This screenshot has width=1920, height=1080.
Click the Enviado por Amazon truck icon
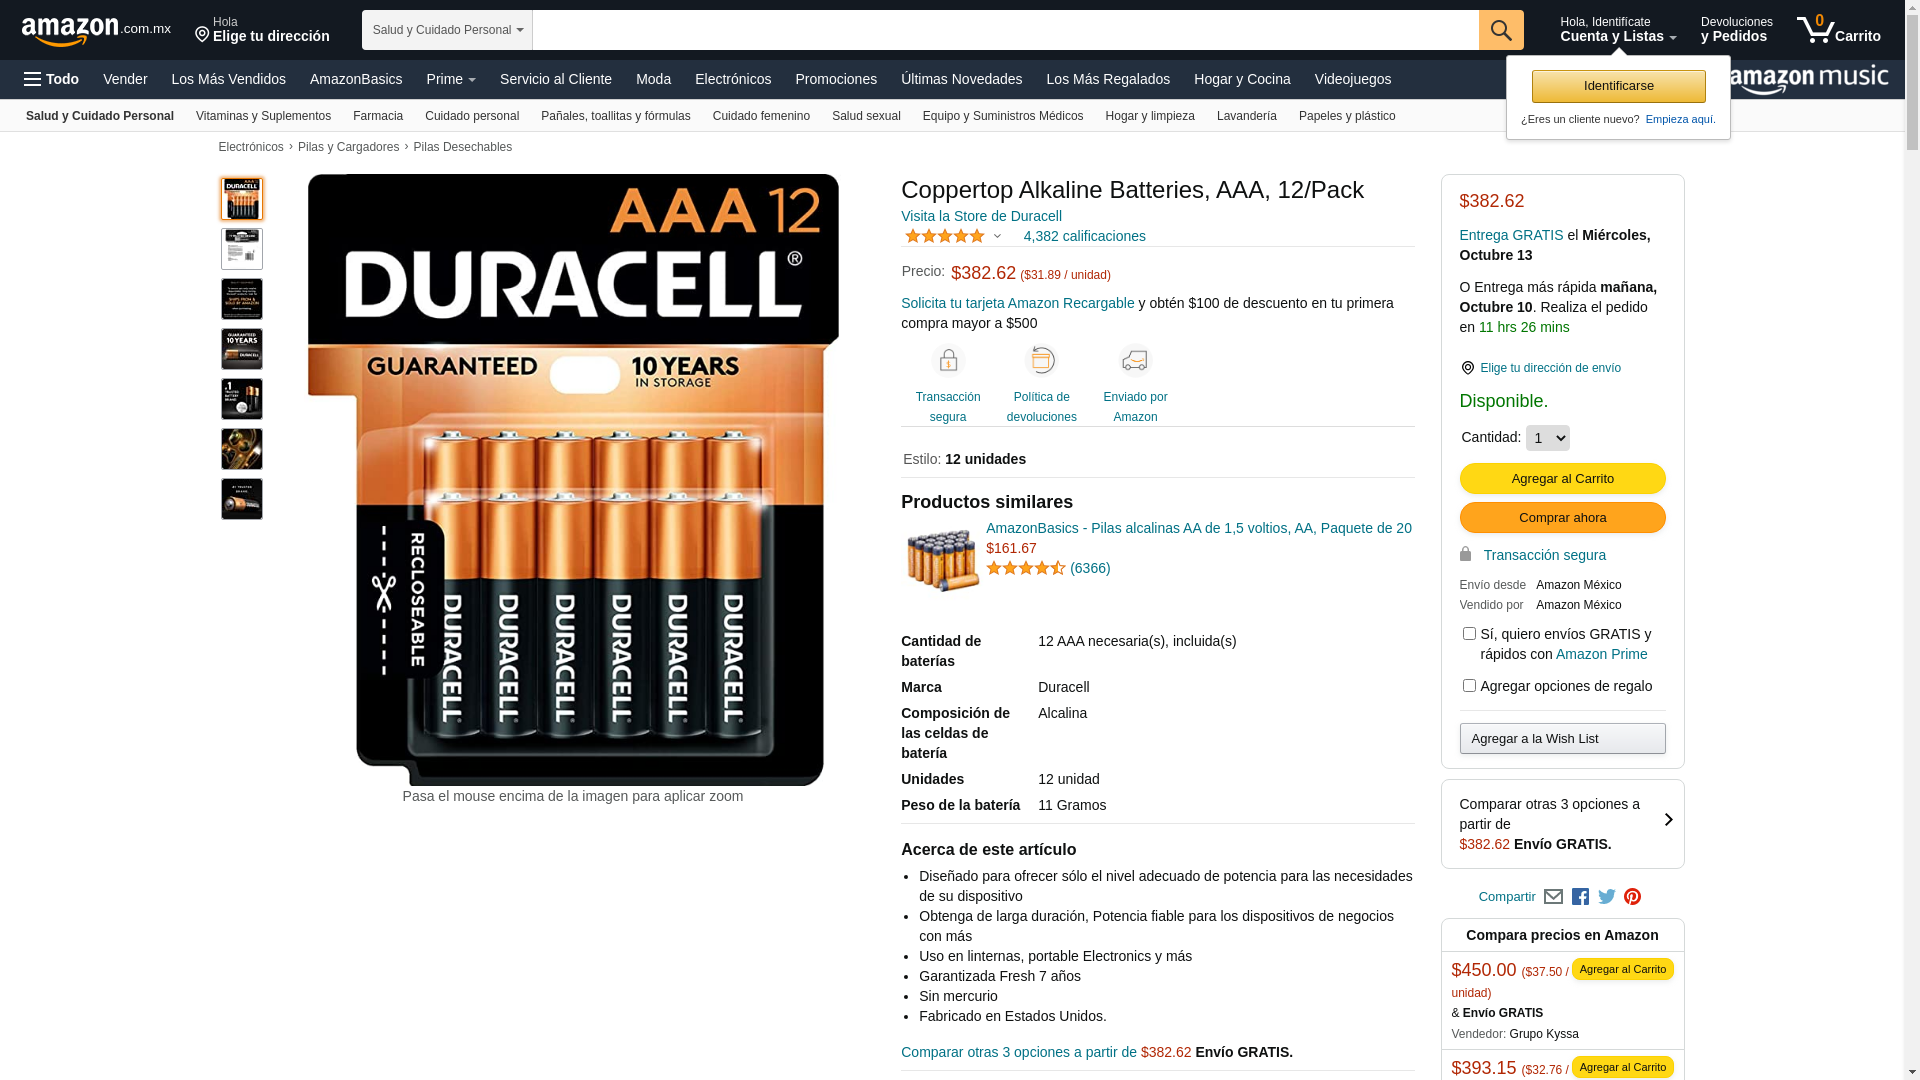[1135, 360]
